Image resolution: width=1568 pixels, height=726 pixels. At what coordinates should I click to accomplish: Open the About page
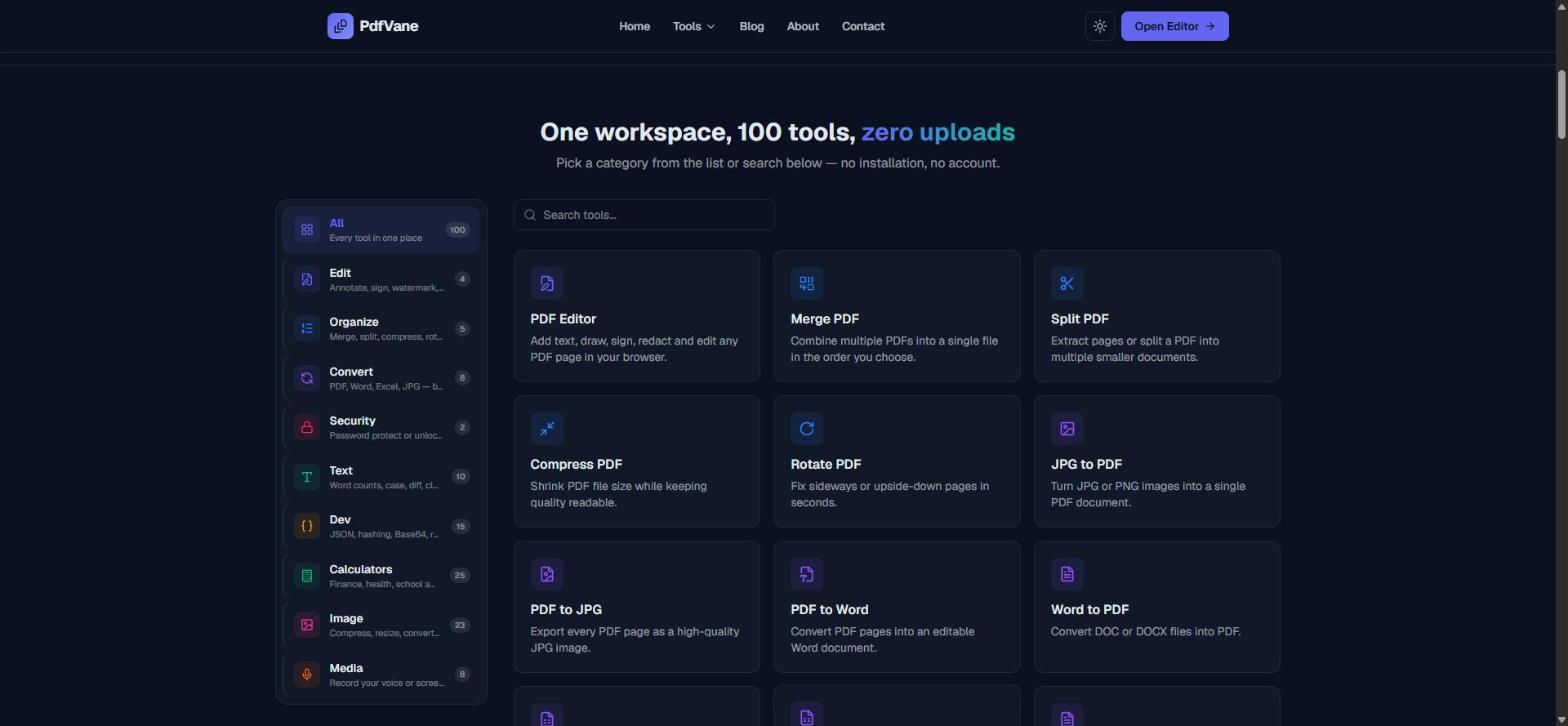pyautogui.click(x=803, y=26)
